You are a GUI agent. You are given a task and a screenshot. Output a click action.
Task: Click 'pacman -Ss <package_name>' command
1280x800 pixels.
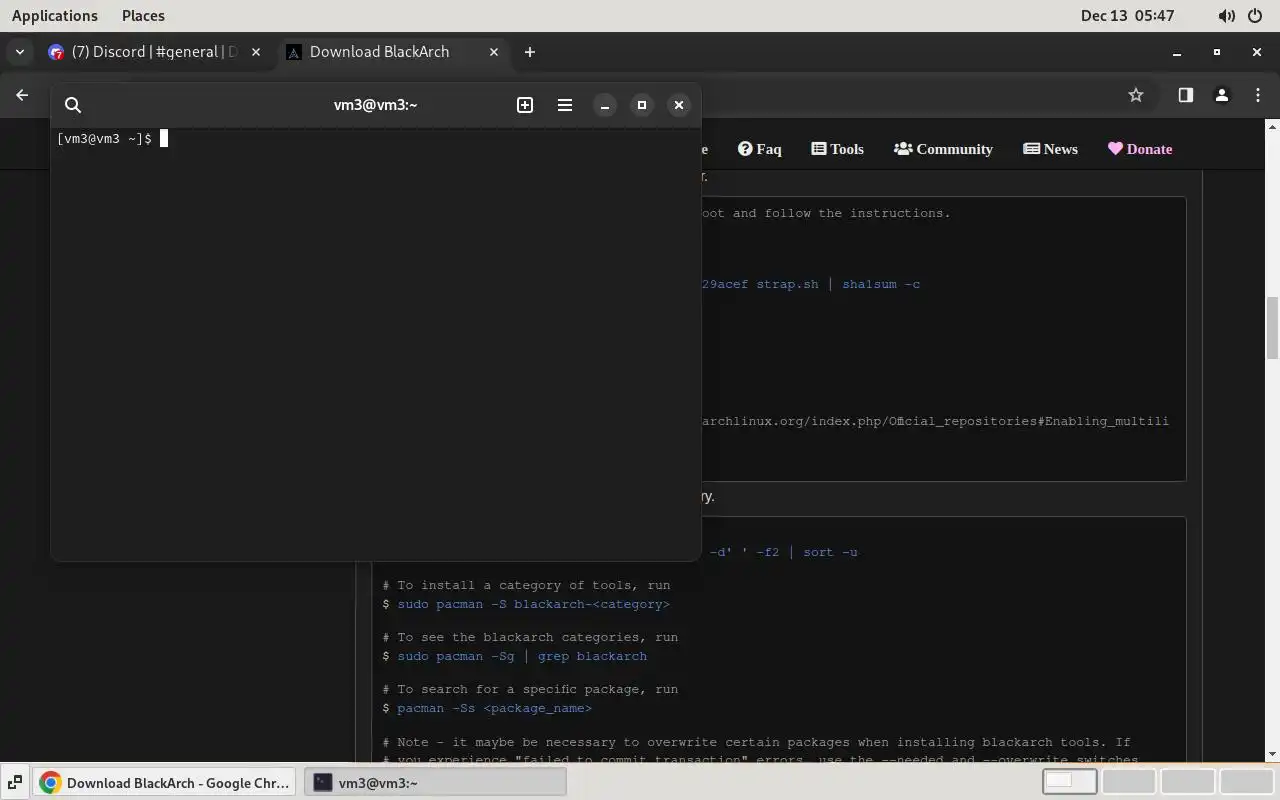[x=494, y=708]
